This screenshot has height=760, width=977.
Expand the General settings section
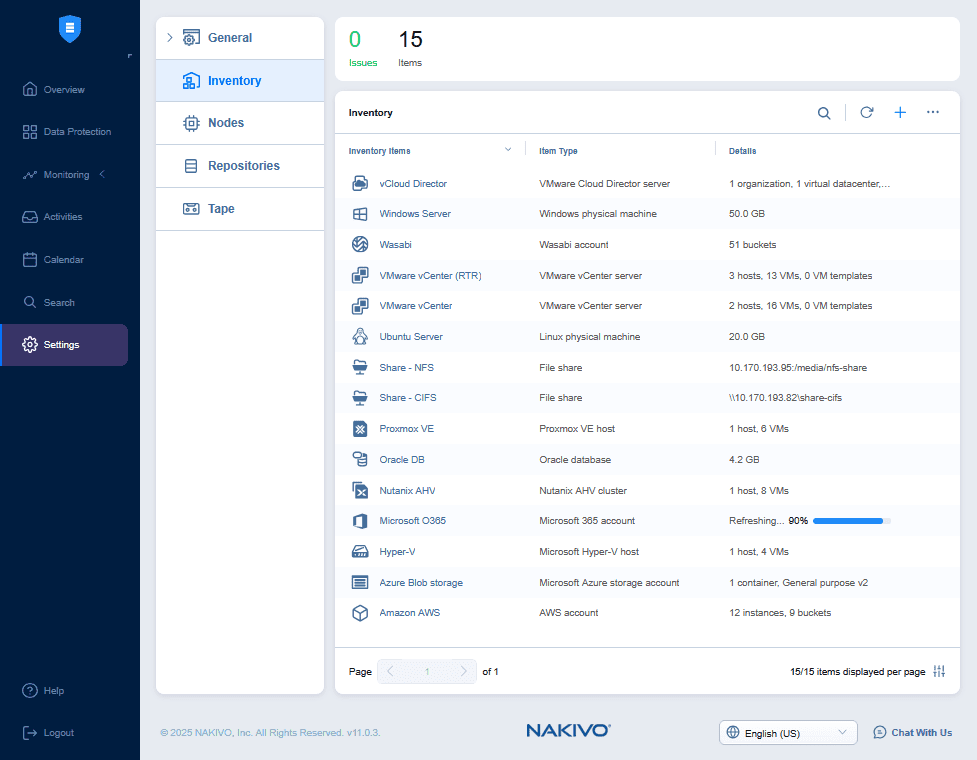coord(169,37)
